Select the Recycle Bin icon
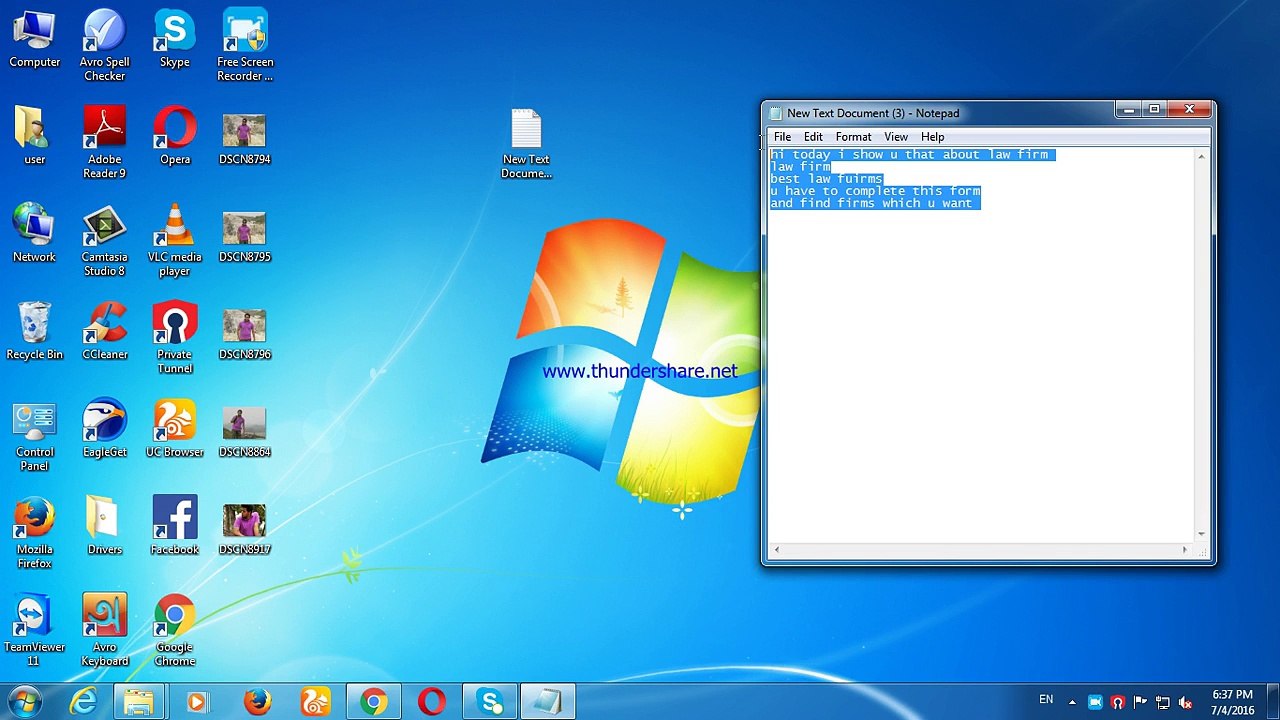Image resolution: width=1280 pixels, height=720 pixels. pyautogui.click(x=35, y=332)
